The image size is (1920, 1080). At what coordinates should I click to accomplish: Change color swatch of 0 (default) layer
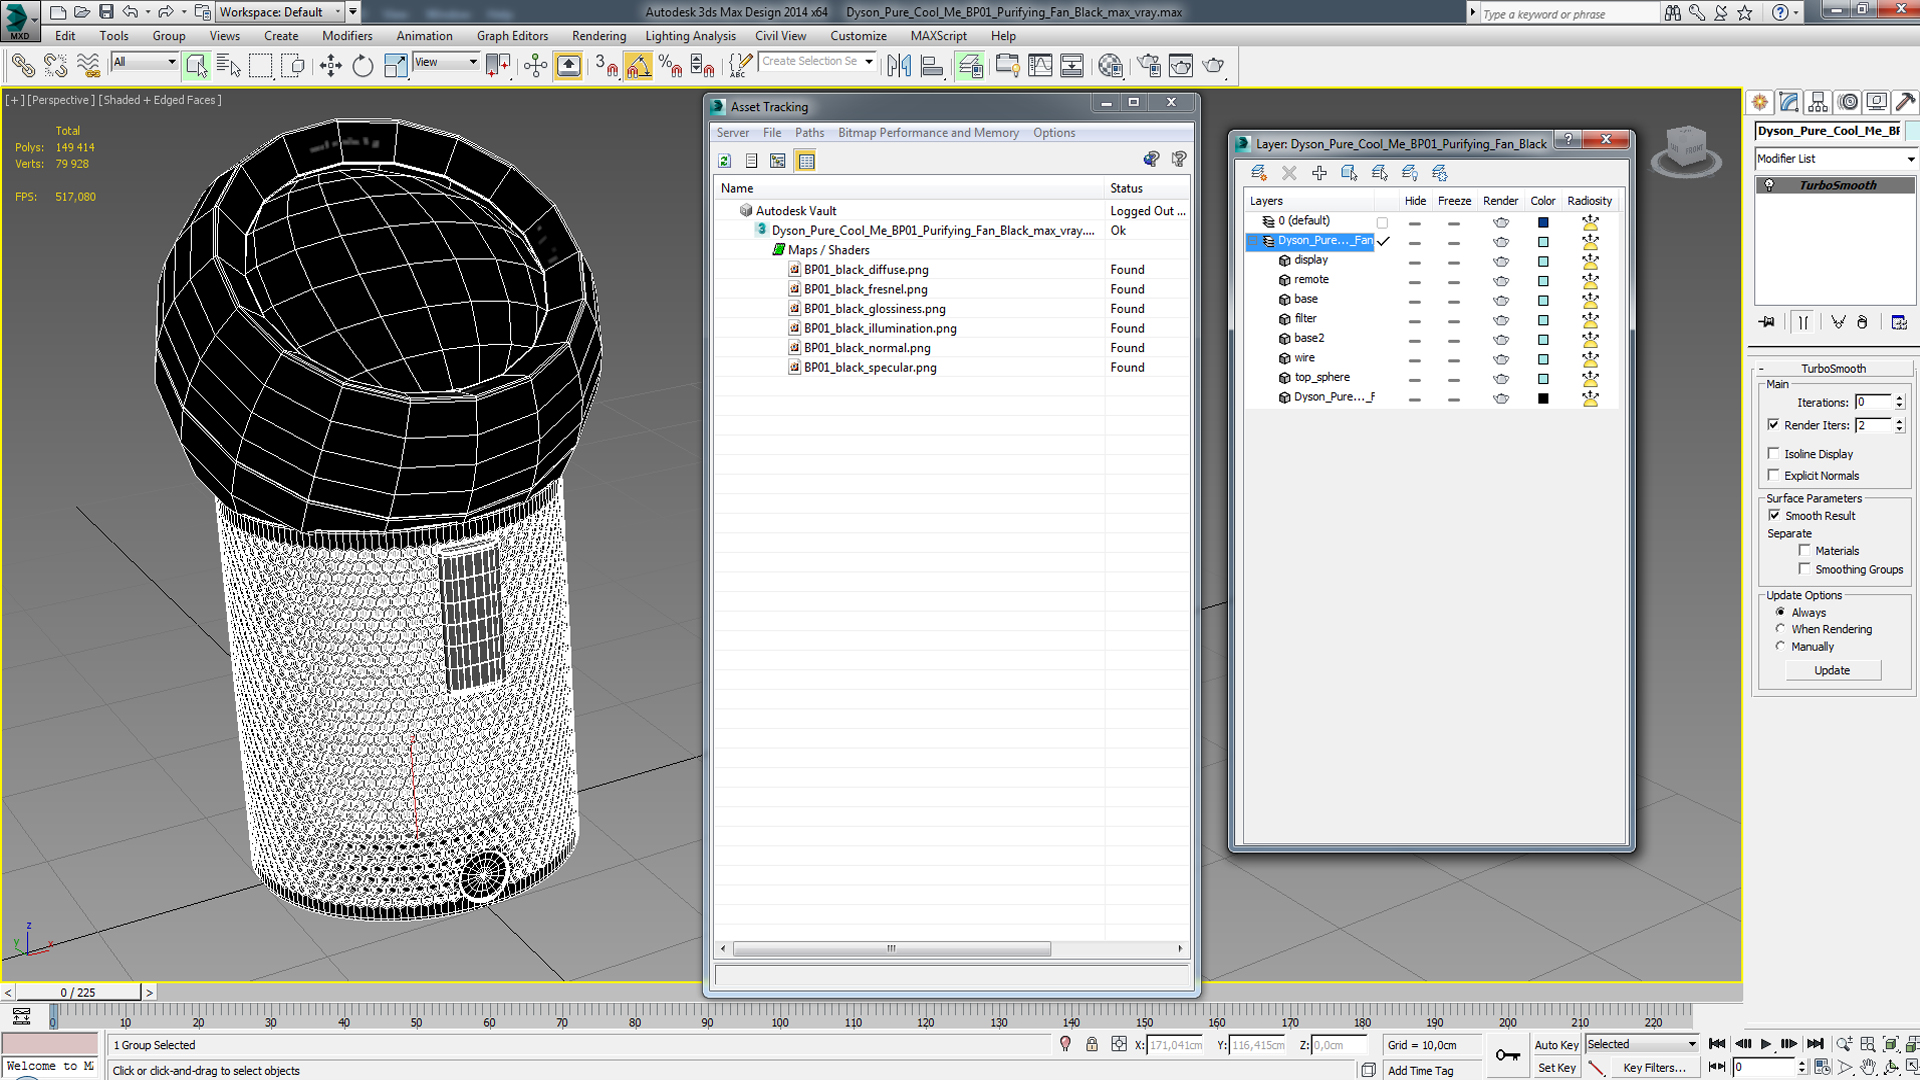tap(1542, 222)
